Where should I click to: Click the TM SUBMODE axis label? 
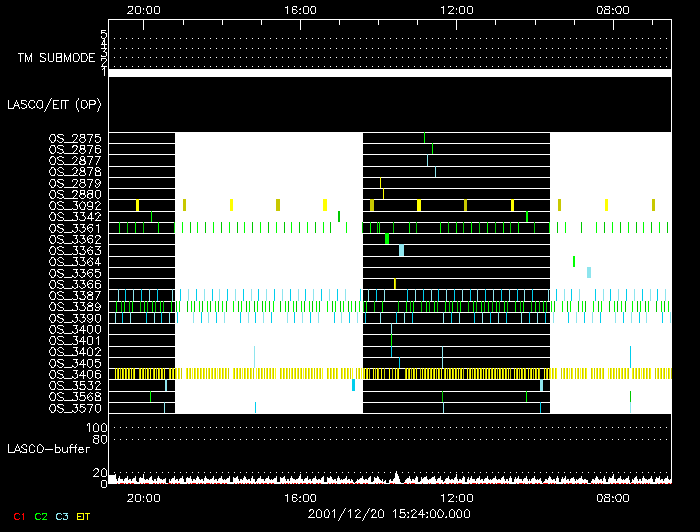pyautogui.click(x=56, y=57)
